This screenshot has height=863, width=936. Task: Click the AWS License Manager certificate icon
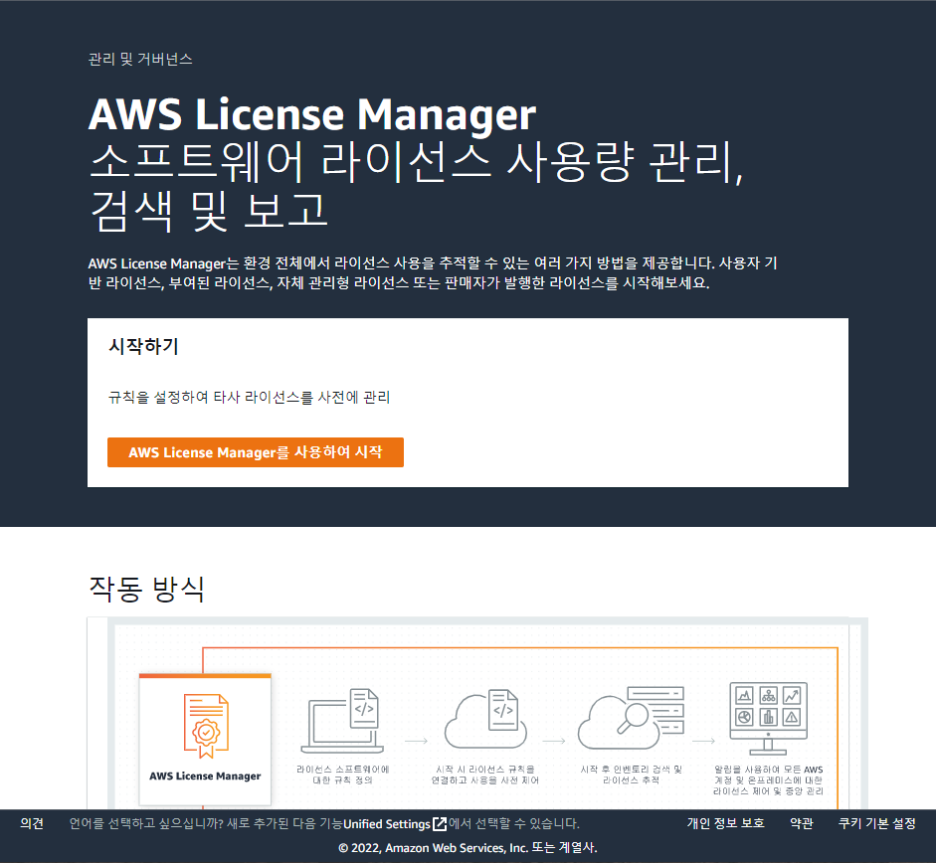(x=206, y=726)
